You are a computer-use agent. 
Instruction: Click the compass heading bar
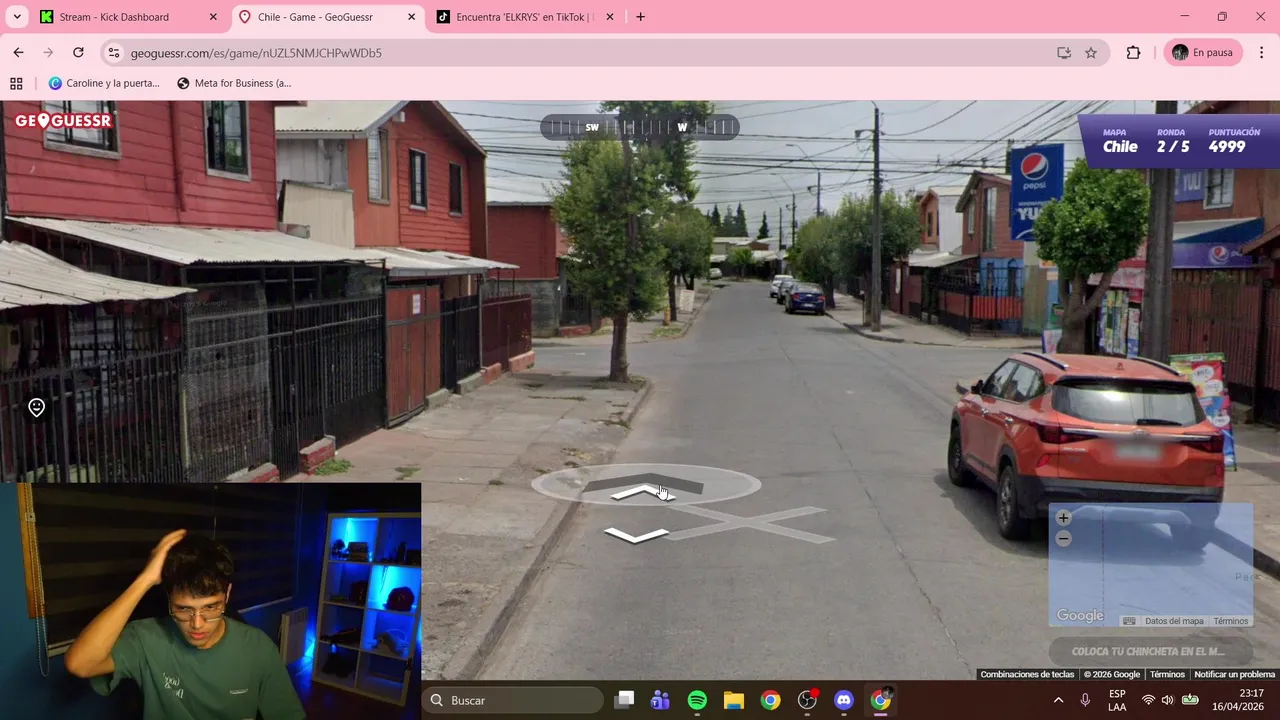point(640,127)
